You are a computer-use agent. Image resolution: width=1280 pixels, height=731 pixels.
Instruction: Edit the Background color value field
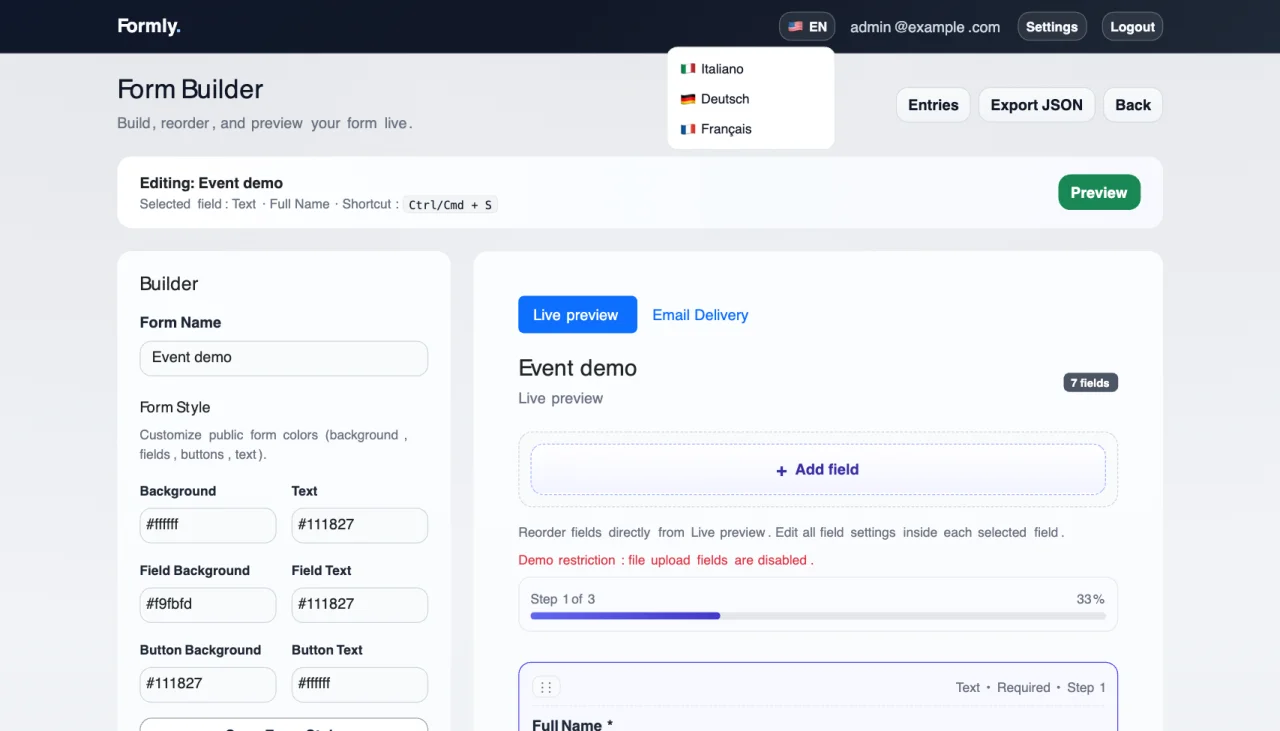(208, 525)
